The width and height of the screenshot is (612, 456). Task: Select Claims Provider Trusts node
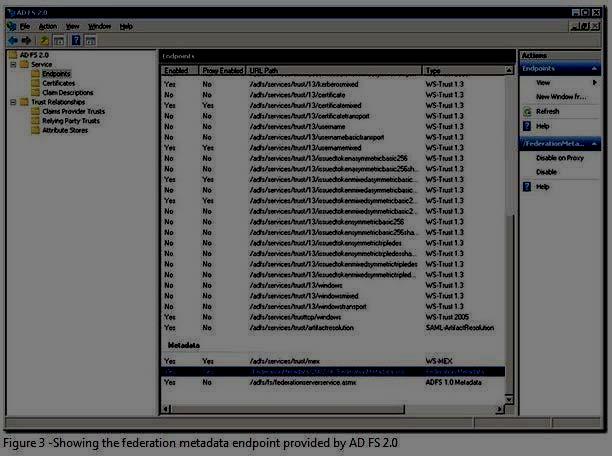[x=73, y=111]
